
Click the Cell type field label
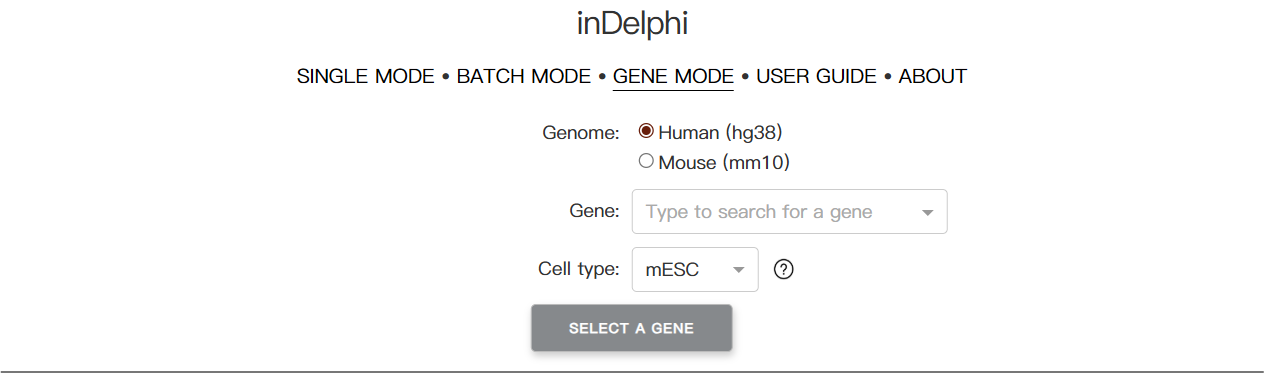[579, 270]
